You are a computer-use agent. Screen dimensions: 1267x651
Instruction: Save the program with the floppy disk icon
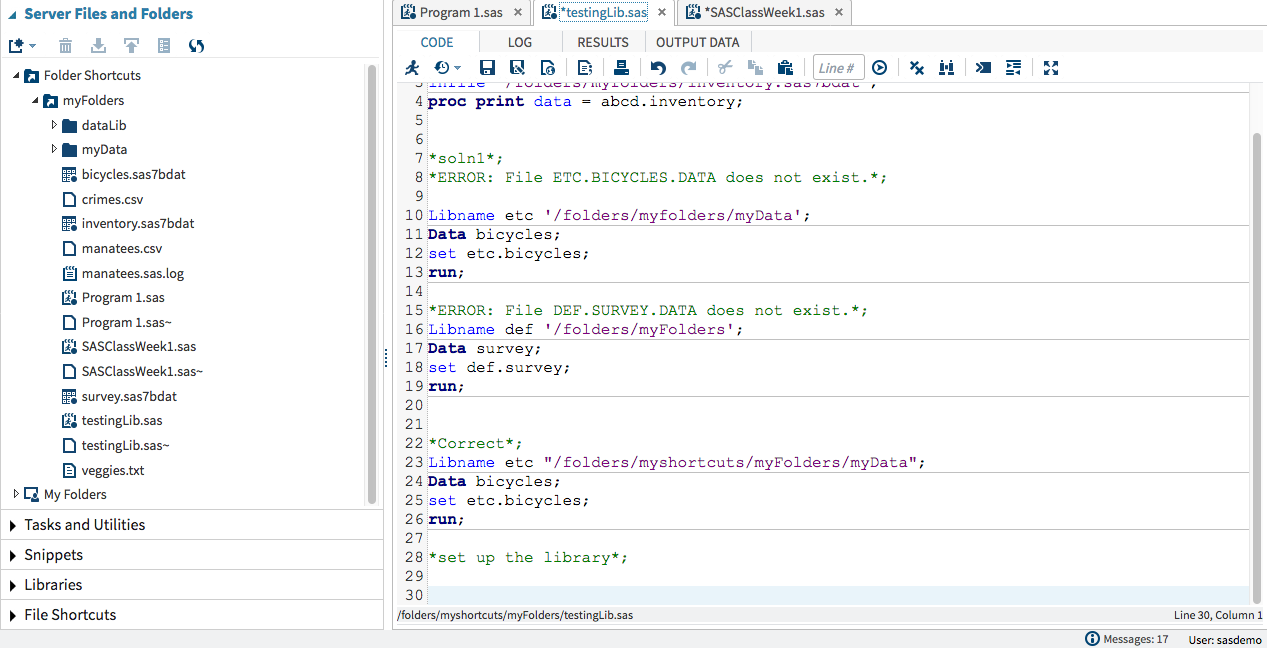(x=487, y=68)
